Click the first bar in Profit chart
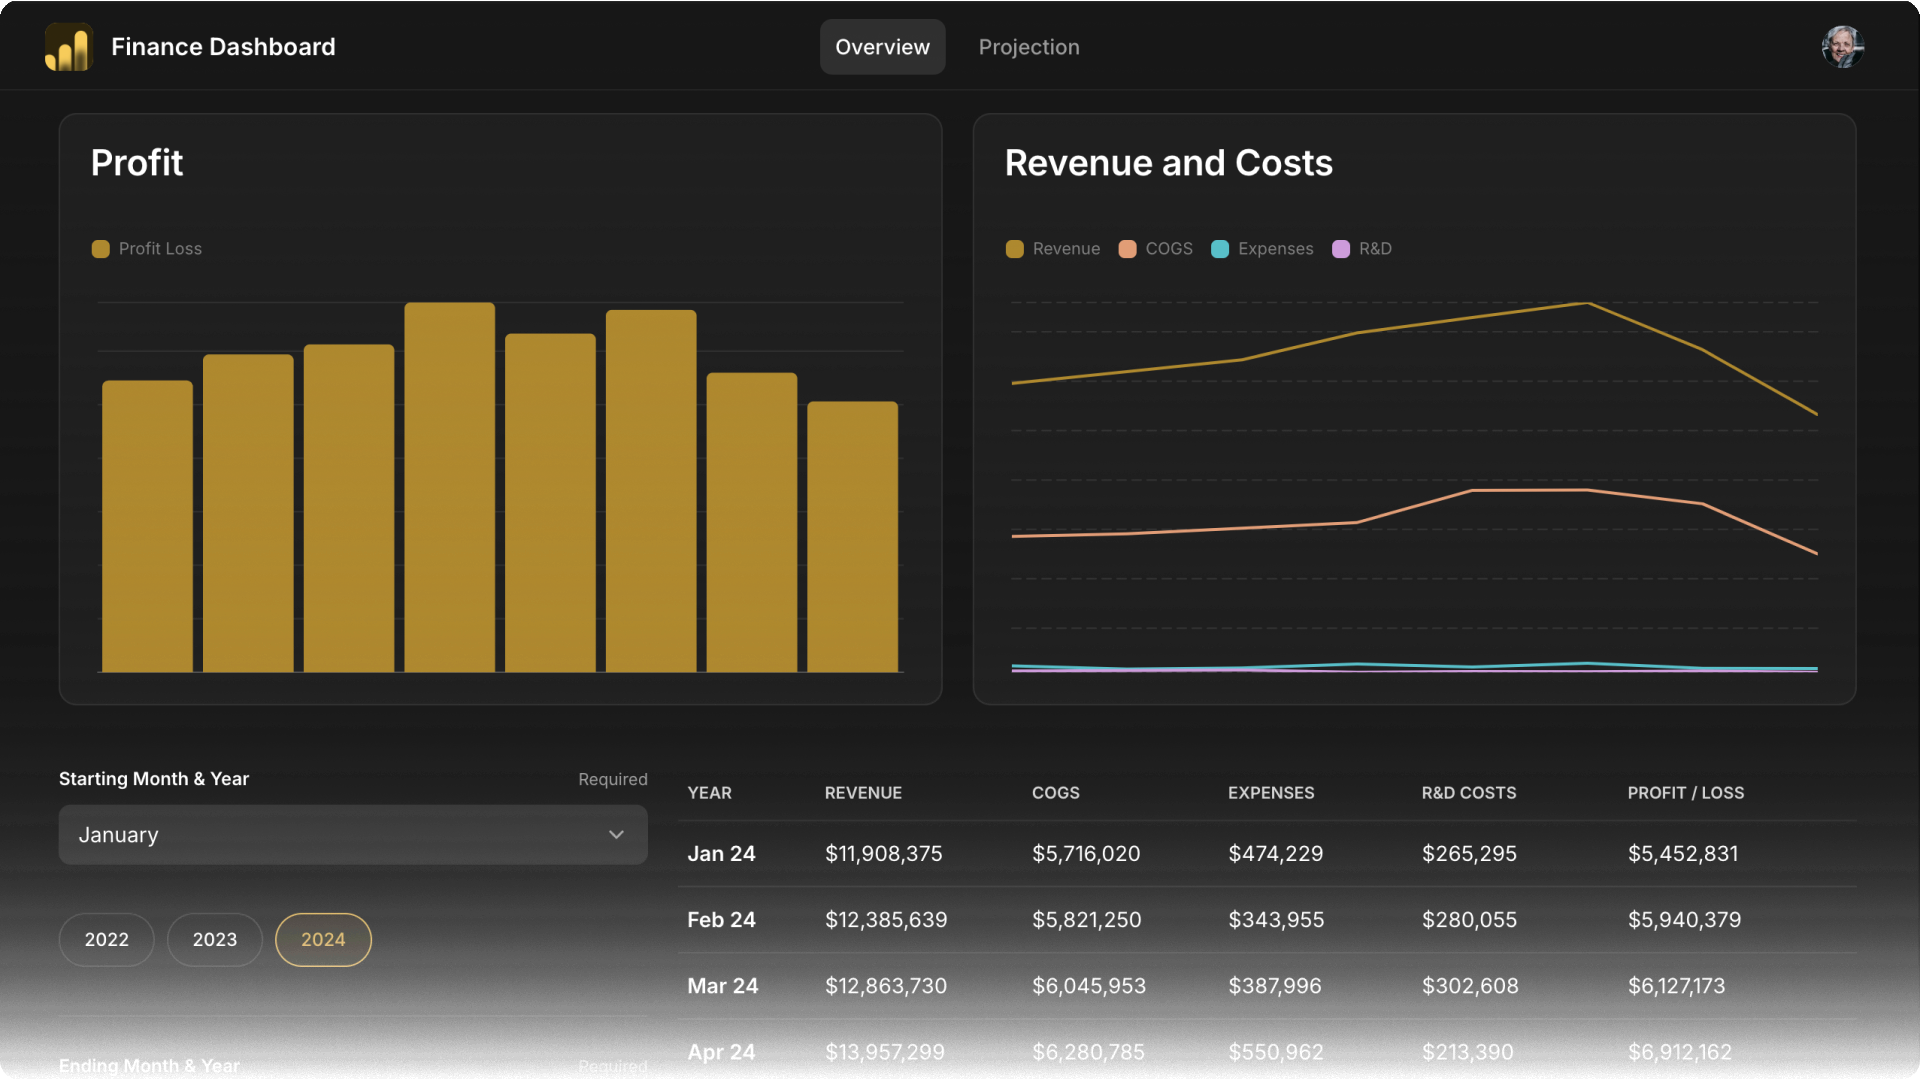This screenshot has height=1080, width=1920. click(x=147, y=526)
